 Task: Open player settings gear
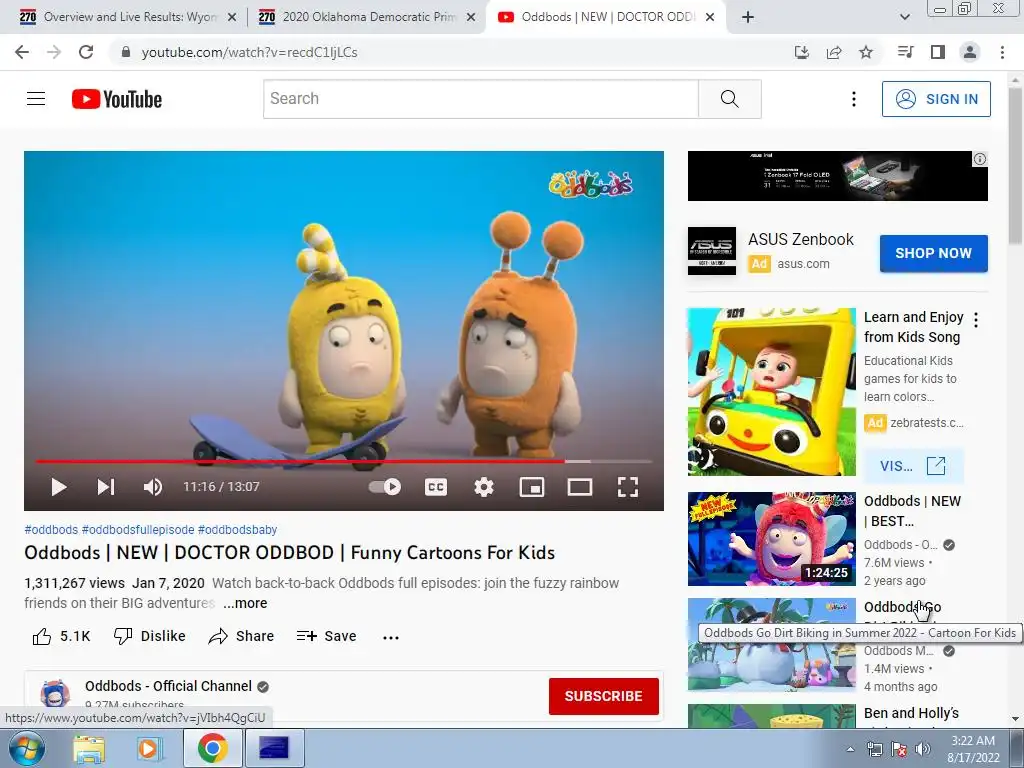pos(484,487)
